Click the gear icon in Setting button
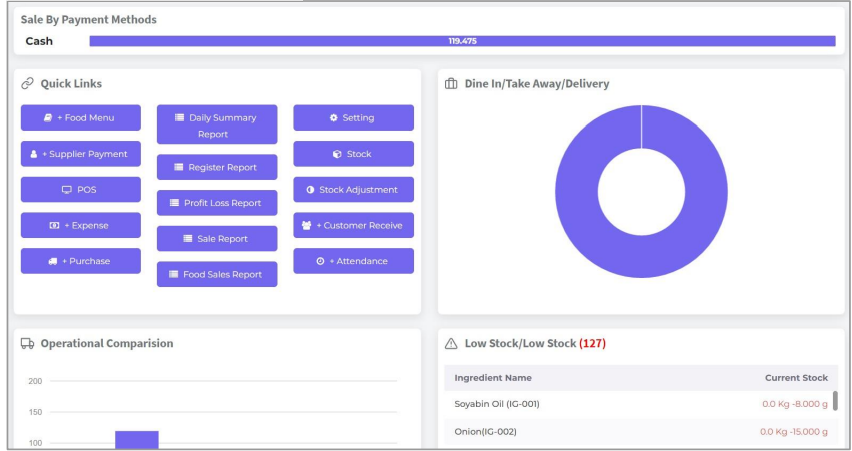The width and height of the screenshot is (852, 451). click(334, 117)
